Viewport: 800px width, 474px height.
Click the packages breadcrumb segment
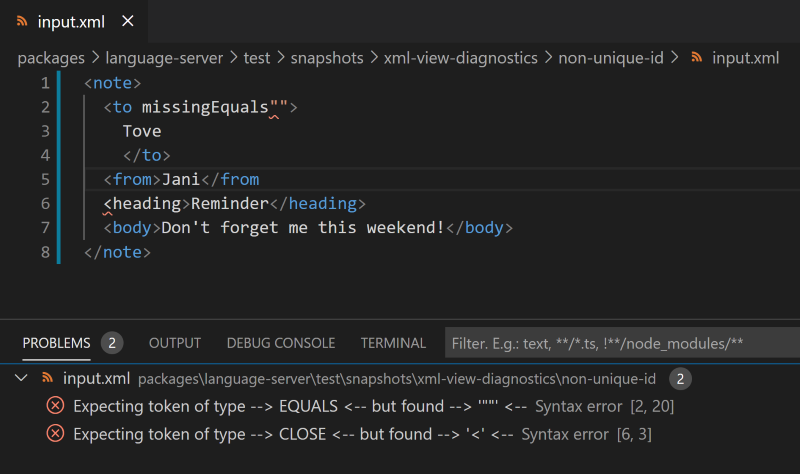click(50, 57)
